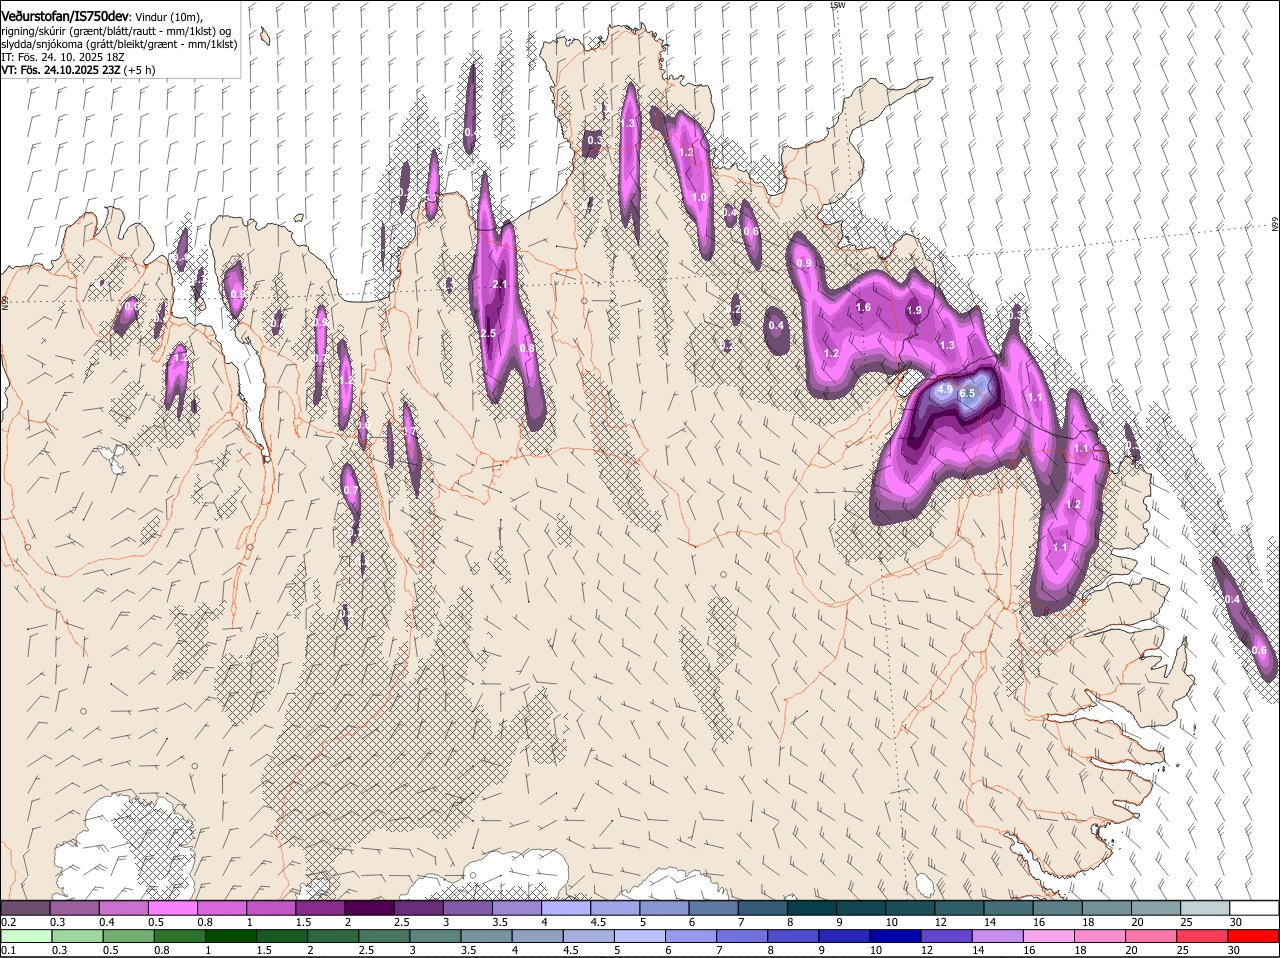Pick lavender snow-scale swatch starting at 4.5
The width and height of the screenshot is (1280, 958).
coord(617,908)
